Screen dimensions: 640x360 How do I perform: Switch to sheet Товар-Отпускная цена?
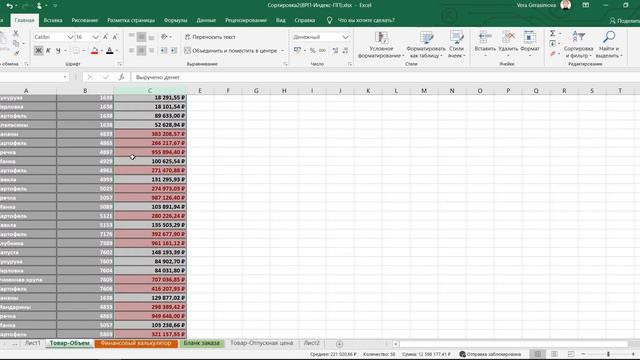tap(262, 343)
